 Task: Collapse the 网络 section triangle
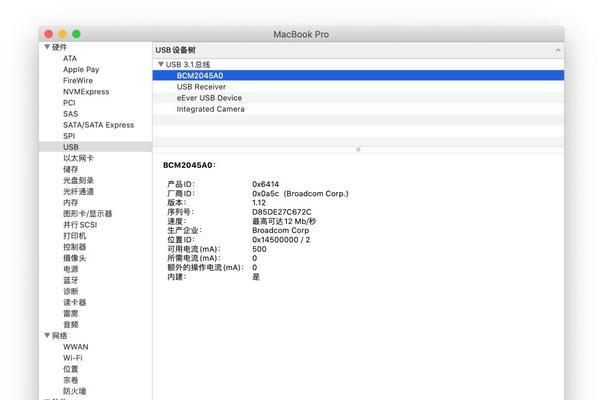coord(47,335)
